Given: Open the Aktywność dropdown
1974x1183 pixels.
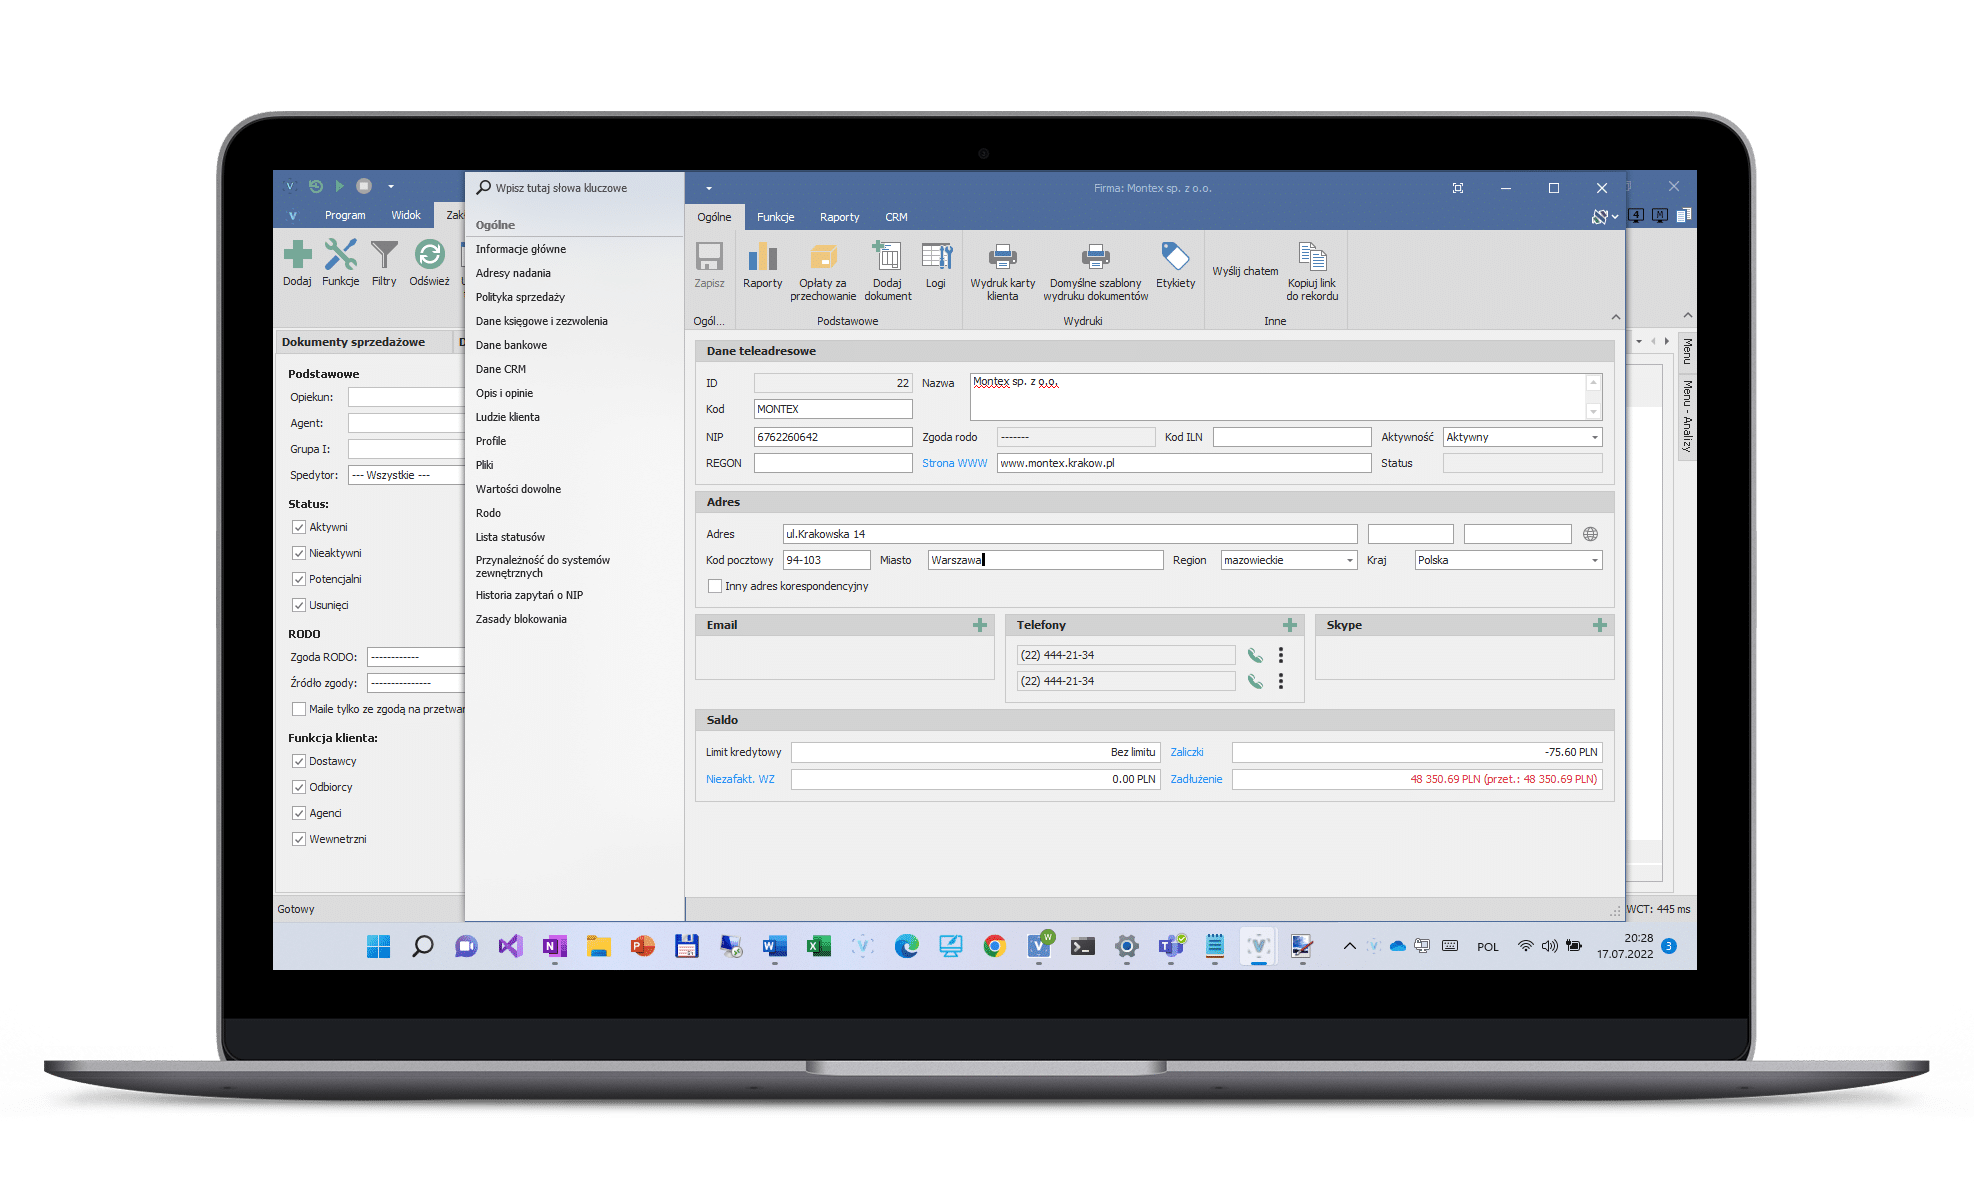Looking at the screenshot, I should (1522, 437).
